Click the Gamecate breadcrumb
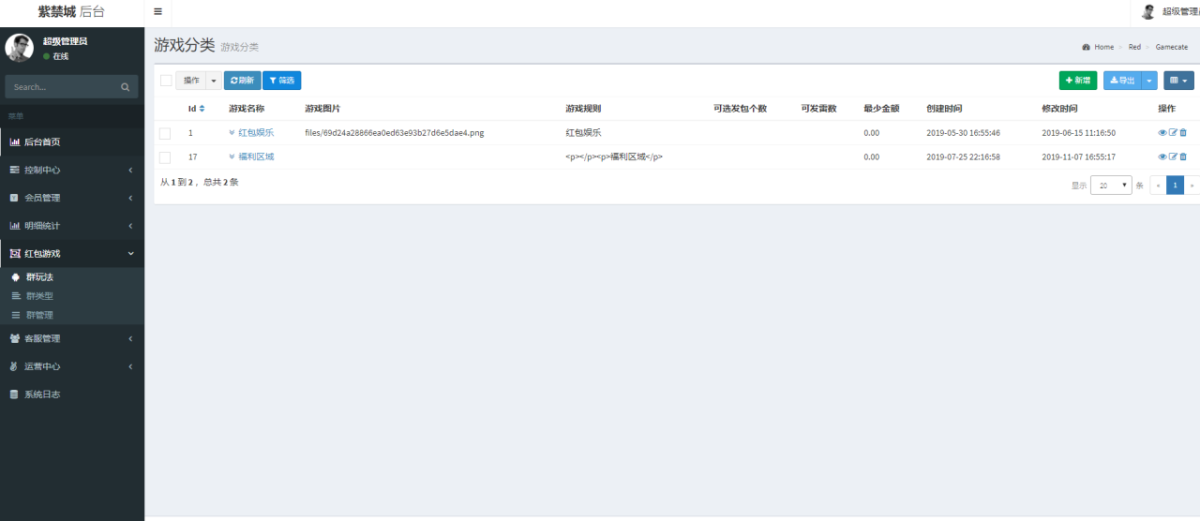1200x521 pixels. tap(1172, 47)
